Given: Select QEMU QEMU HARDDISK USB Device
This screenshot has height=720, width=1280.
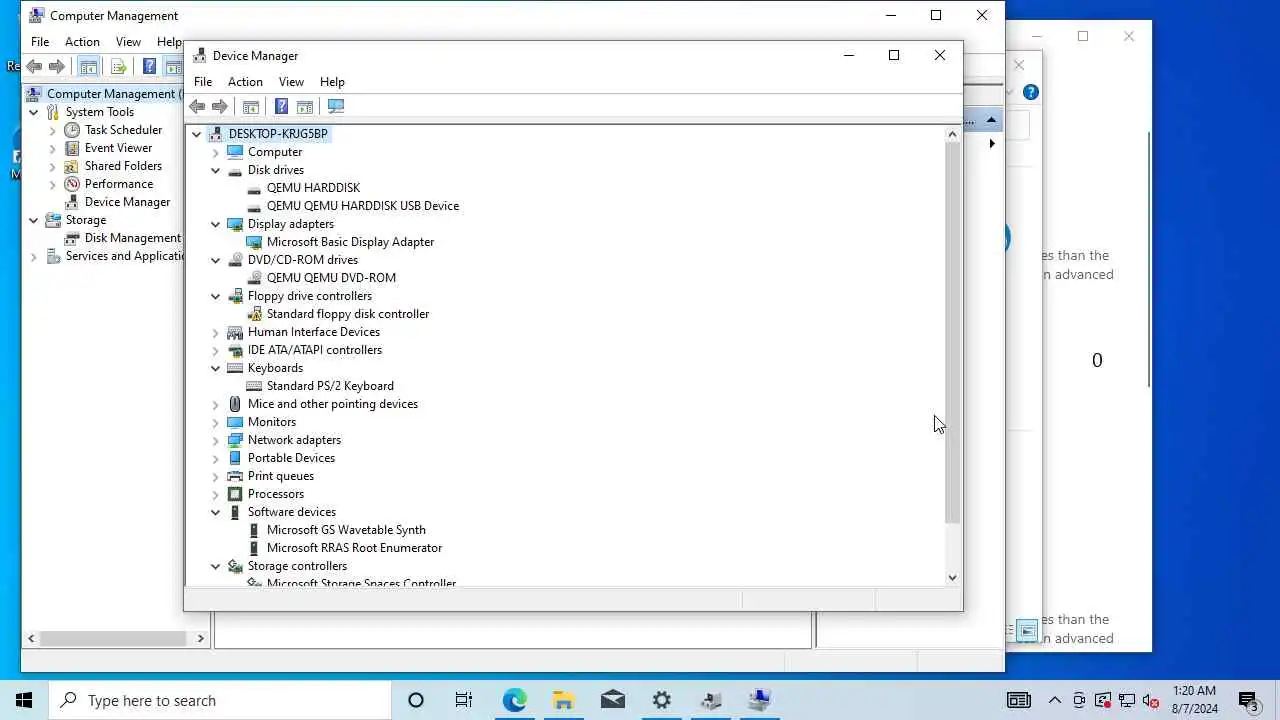Looking at the screenshot, I should [x=363, y=206].
